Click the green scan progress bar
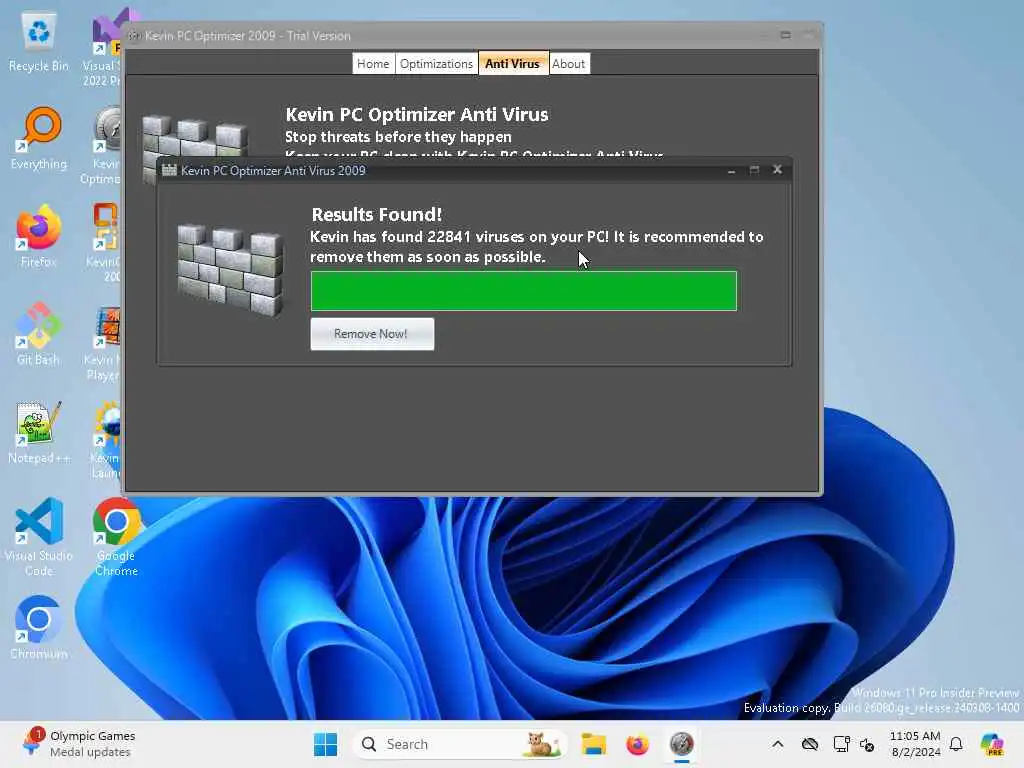Image resolution: width=1024 pixels, height=768 pixels. tap(524, 291)
